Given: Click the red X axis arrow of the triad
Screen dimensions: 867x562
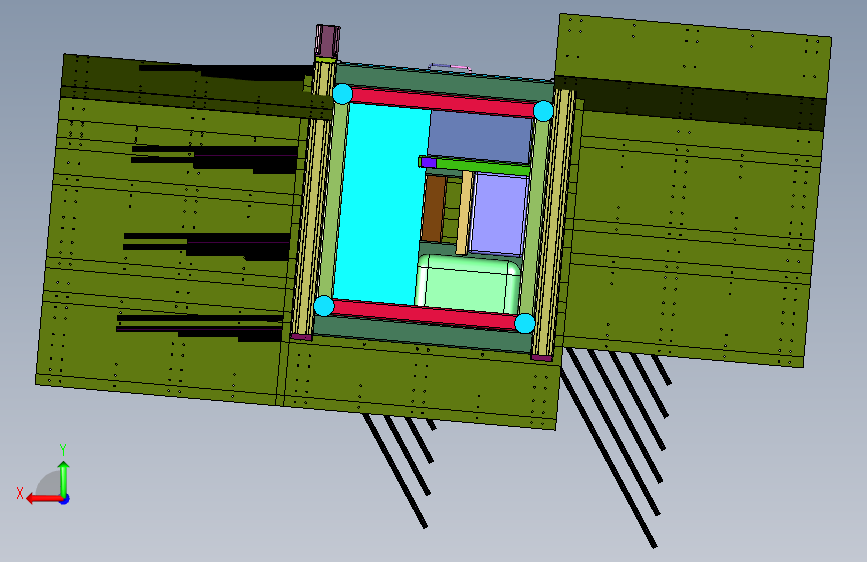Looking at the screenshot, I should pyautogui.click(x=43, y=499).
